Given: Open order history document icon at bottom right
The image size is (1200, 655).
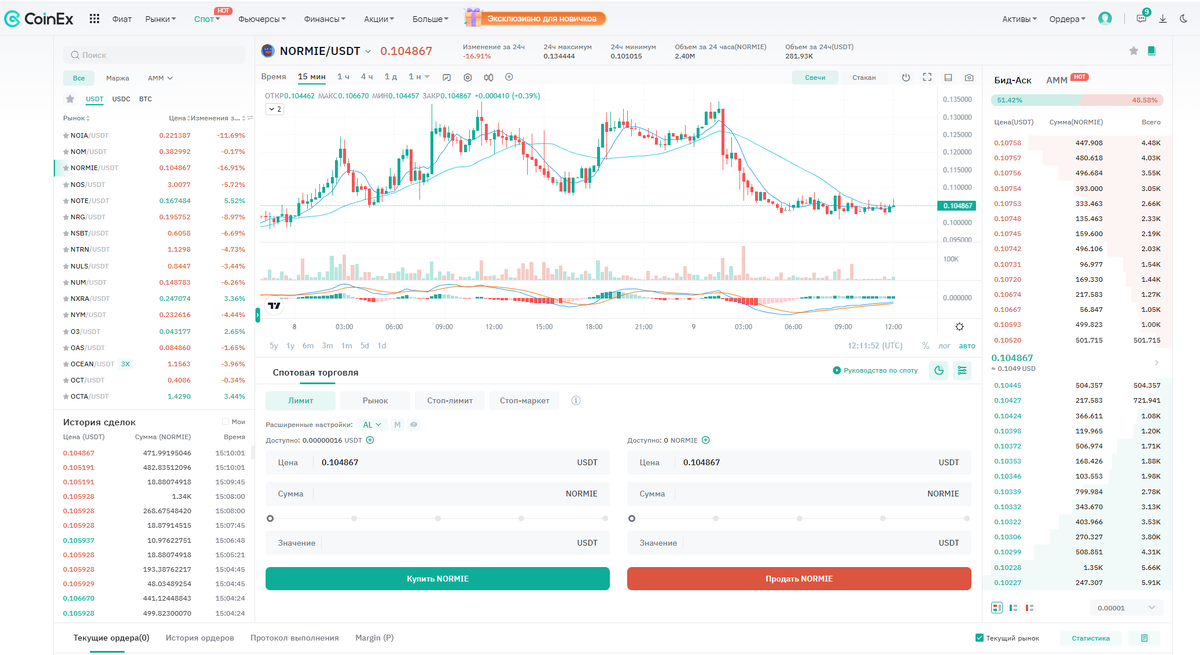Looking at the screenshot, I should coord(1144,638).
